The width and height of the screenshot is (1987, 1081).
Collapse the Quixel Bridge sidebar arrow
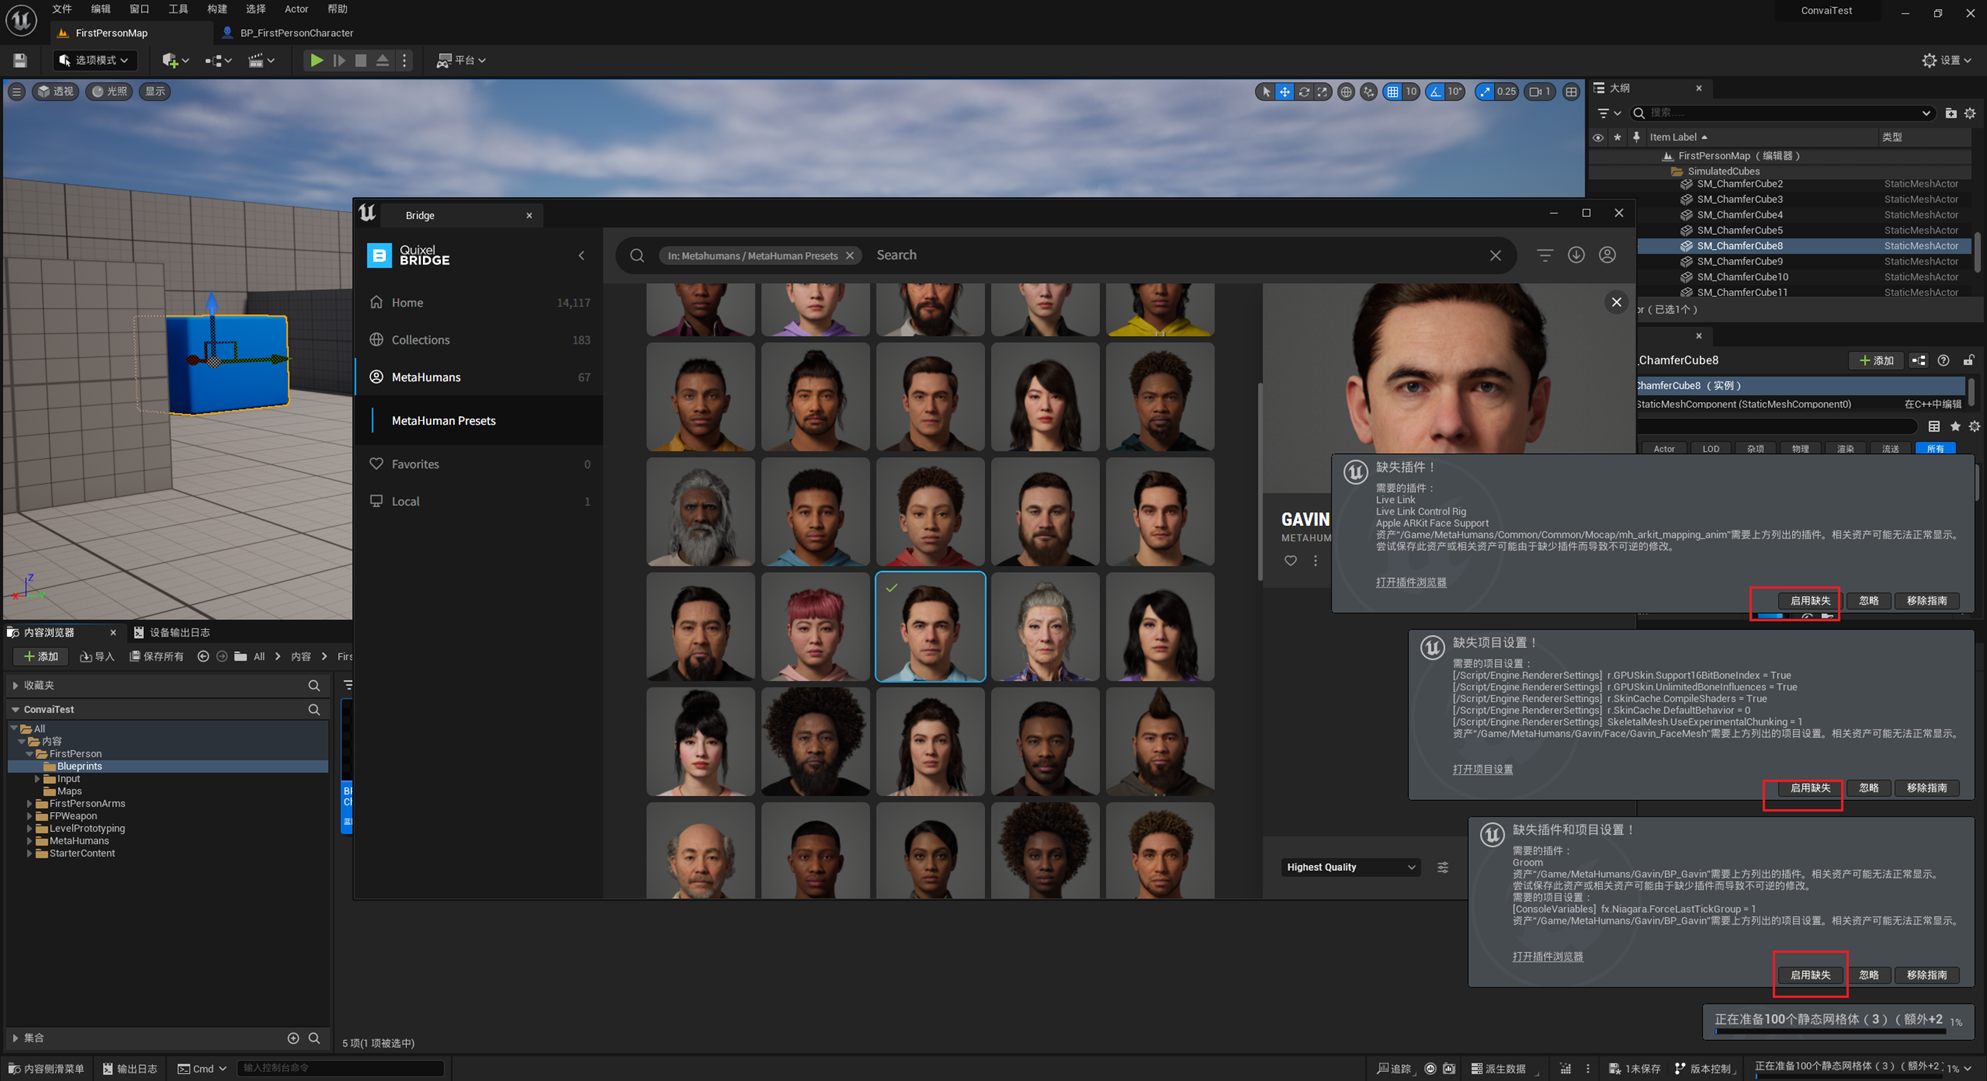coord(582,256)
